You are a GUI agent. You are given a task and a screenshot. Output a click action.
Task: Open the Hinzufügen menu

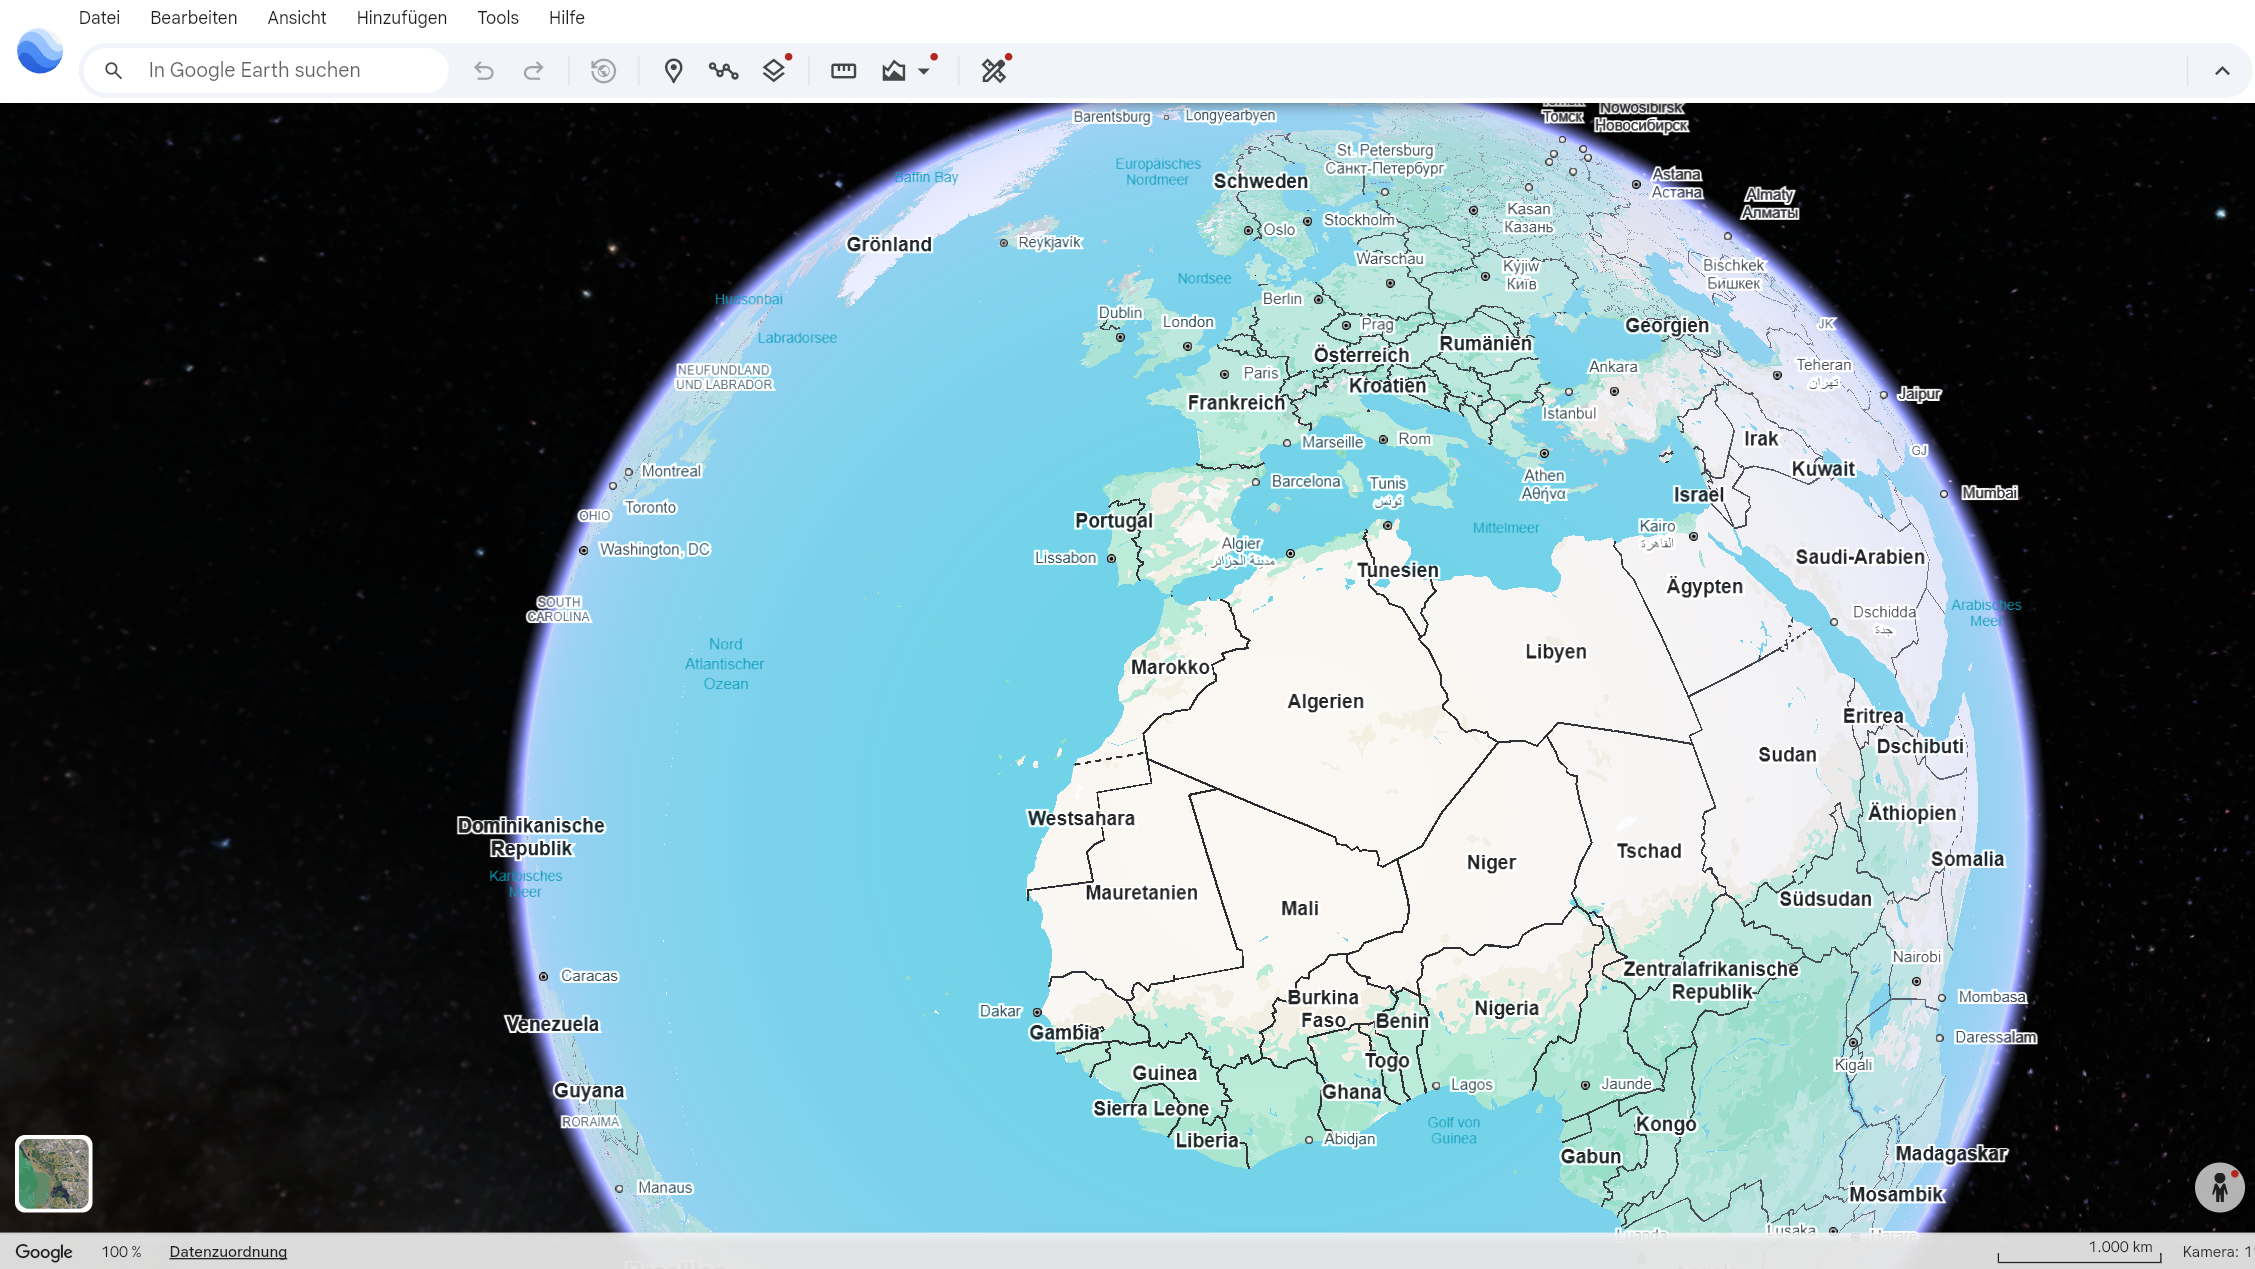[402, 18]
